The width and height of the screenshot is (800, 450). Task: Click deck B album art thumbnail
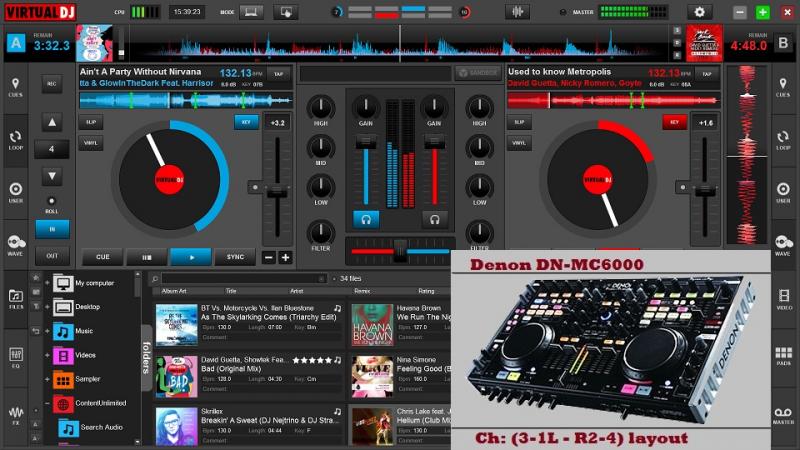[x=704, y=44]
